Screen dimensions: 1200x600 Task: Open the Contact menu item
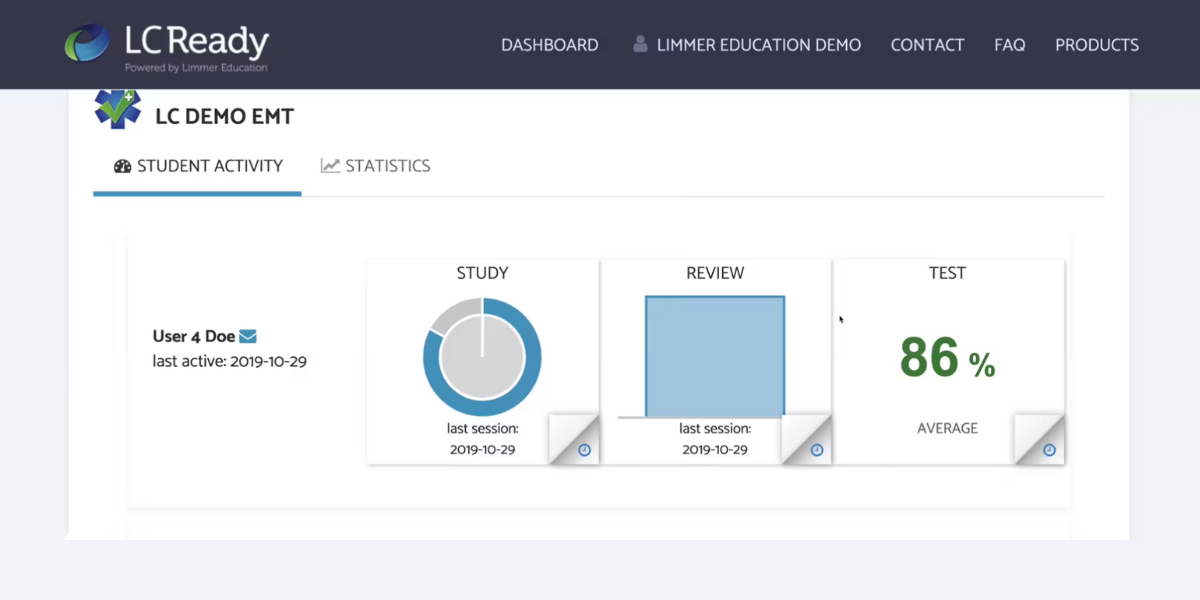coord(927,44)
